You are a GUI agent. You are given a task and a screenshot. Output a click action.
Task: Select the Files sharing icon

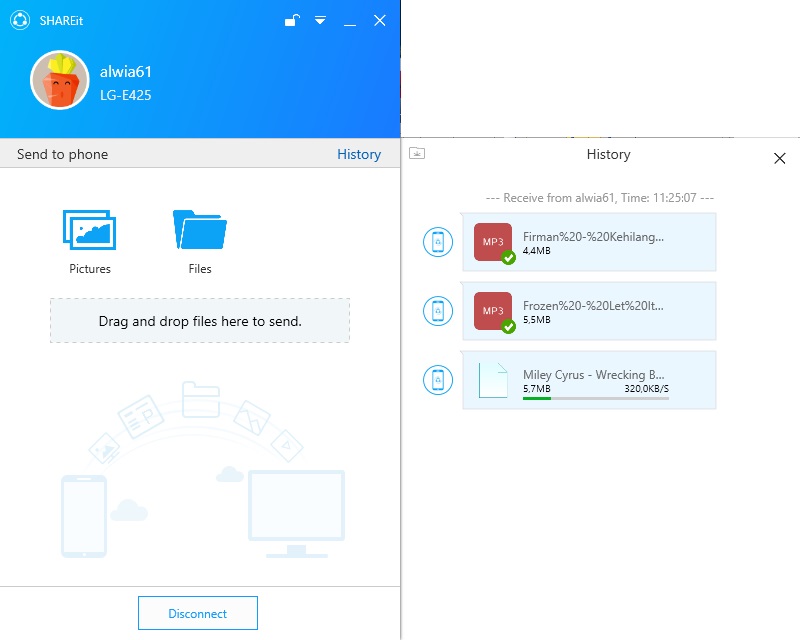(197, 228)
